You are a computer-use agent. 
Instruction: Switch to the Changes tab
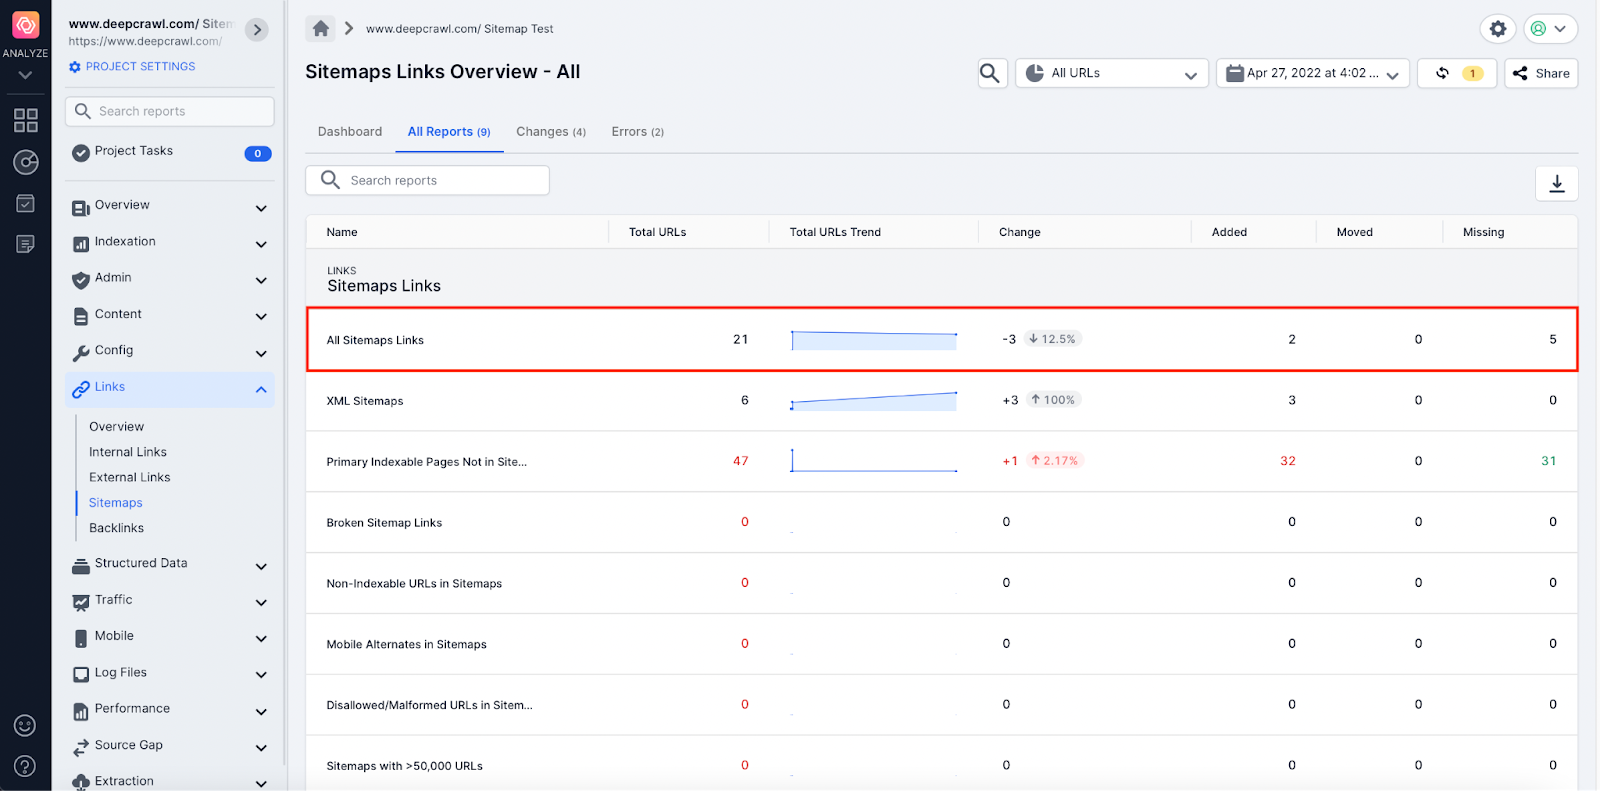tap(550, 132)
